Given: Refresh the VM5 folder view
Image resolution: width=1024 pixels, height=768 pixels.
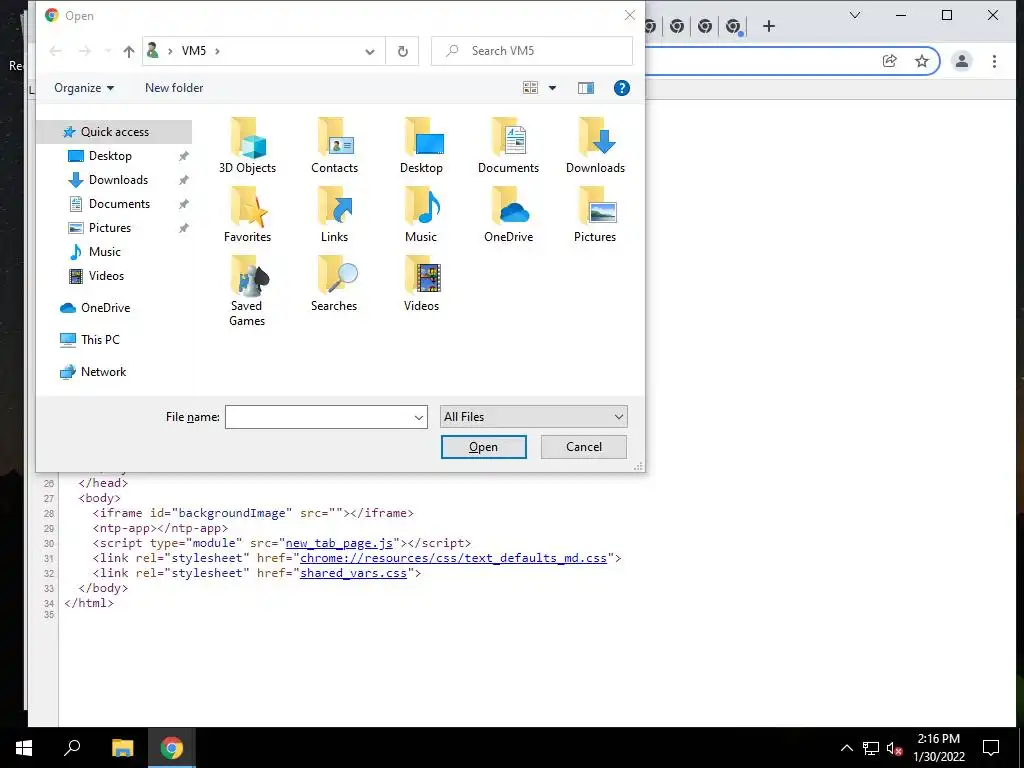Looking at the screenshot, I should (x=403, y=51).
